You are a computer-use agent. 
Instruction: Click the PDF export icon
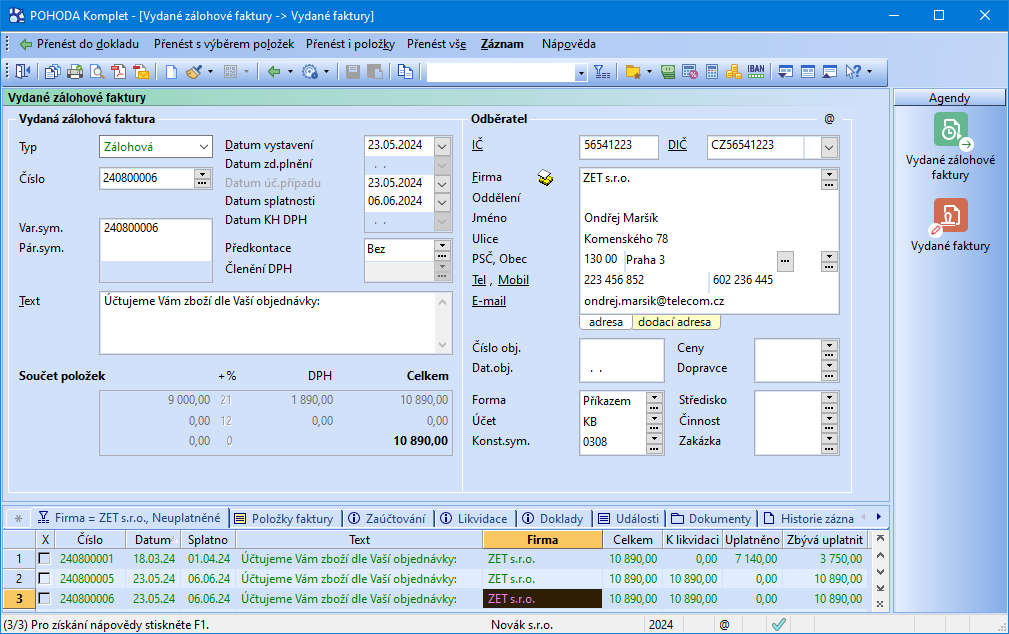118,71
